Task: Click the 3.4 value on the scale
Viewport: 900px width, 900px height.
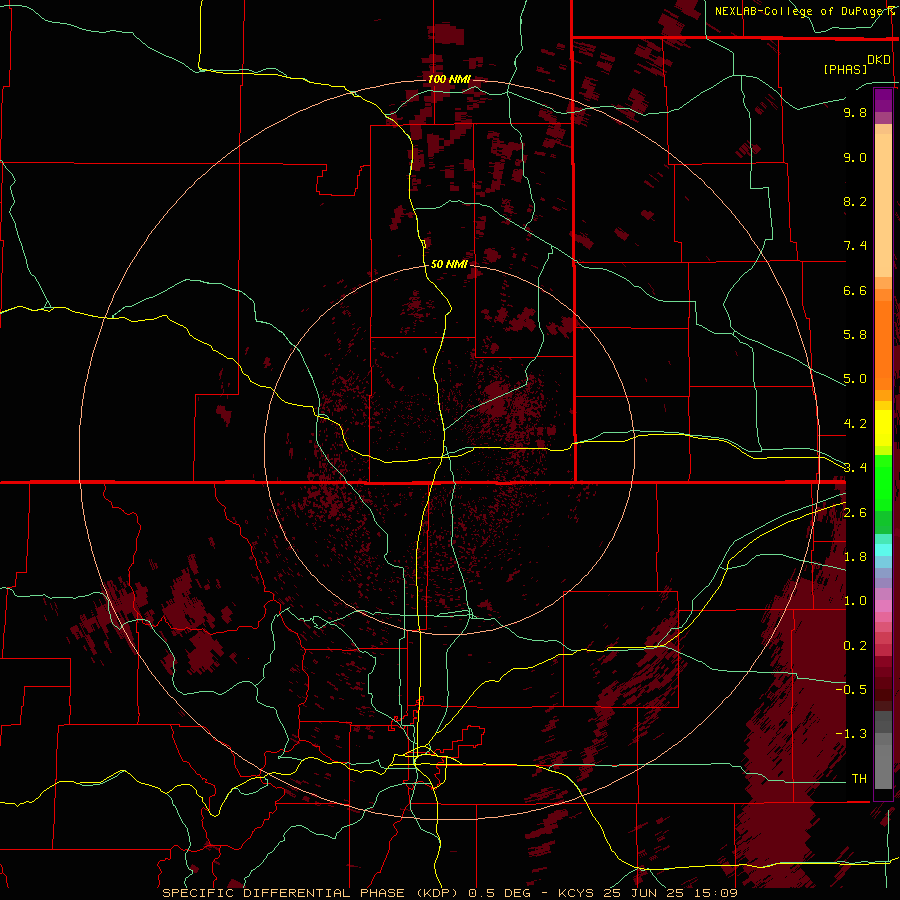Action: click(x=855, y=467)
